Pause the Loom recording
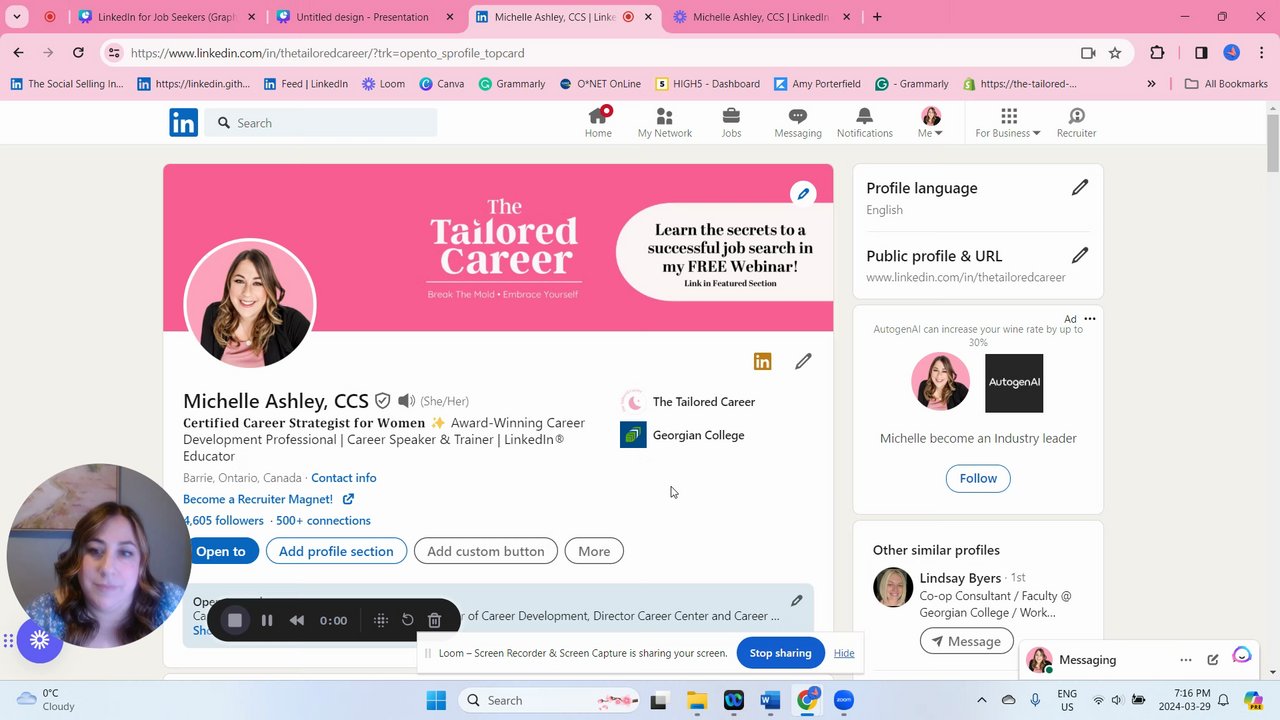 coord(267,620)
